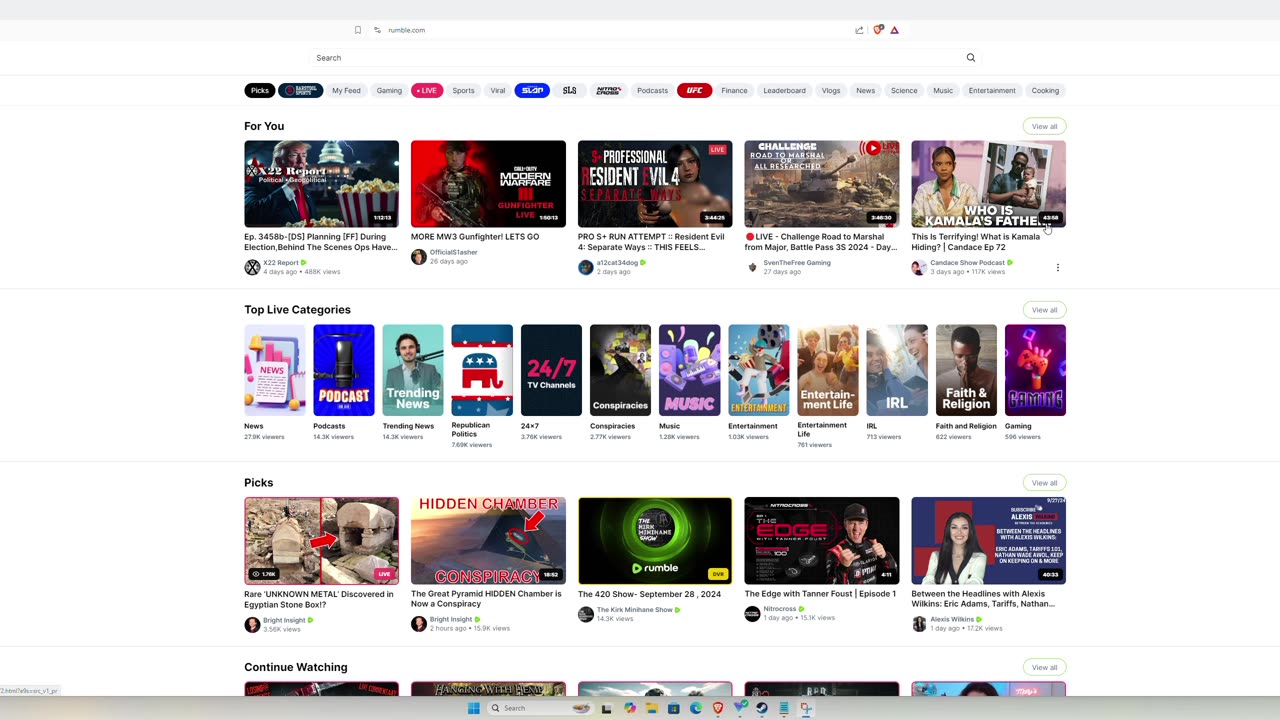Screen dimensions: 1280x720
Task: Click the X22 Report channel avatar
Action: pos(252,267)
